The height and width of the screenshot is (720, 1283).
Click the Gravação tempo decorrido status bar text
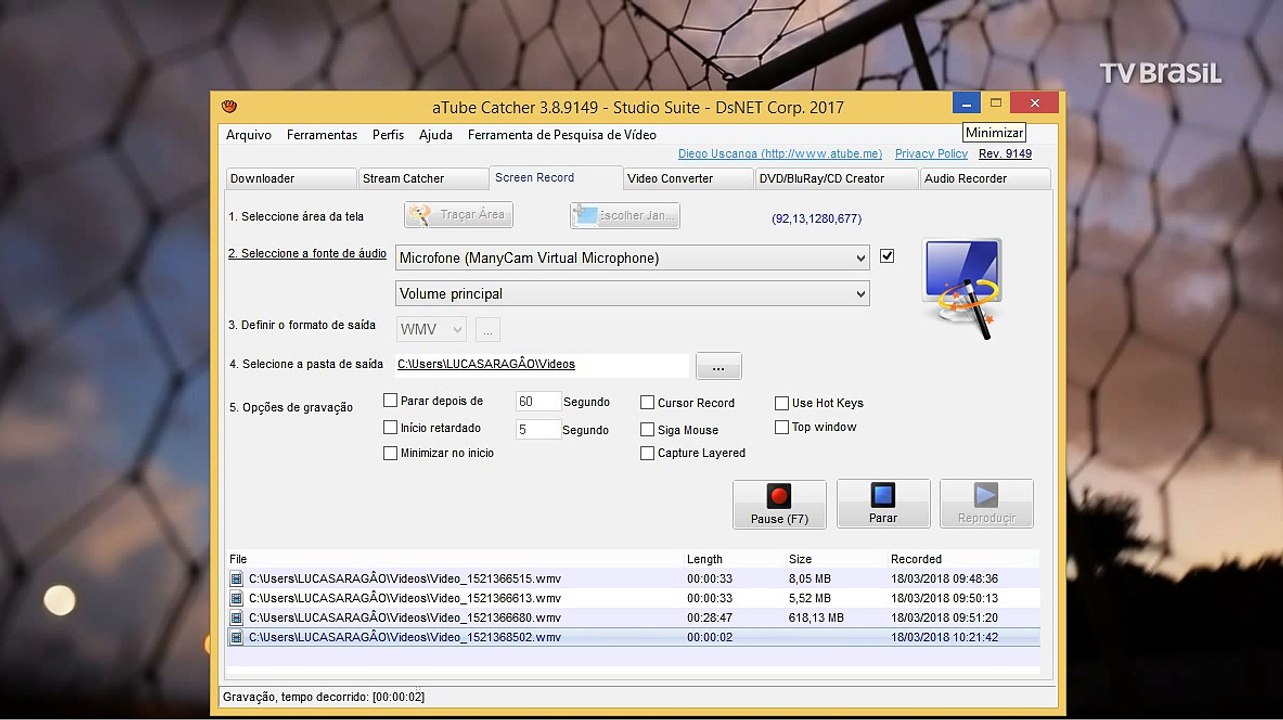click(x=324, y=697)
